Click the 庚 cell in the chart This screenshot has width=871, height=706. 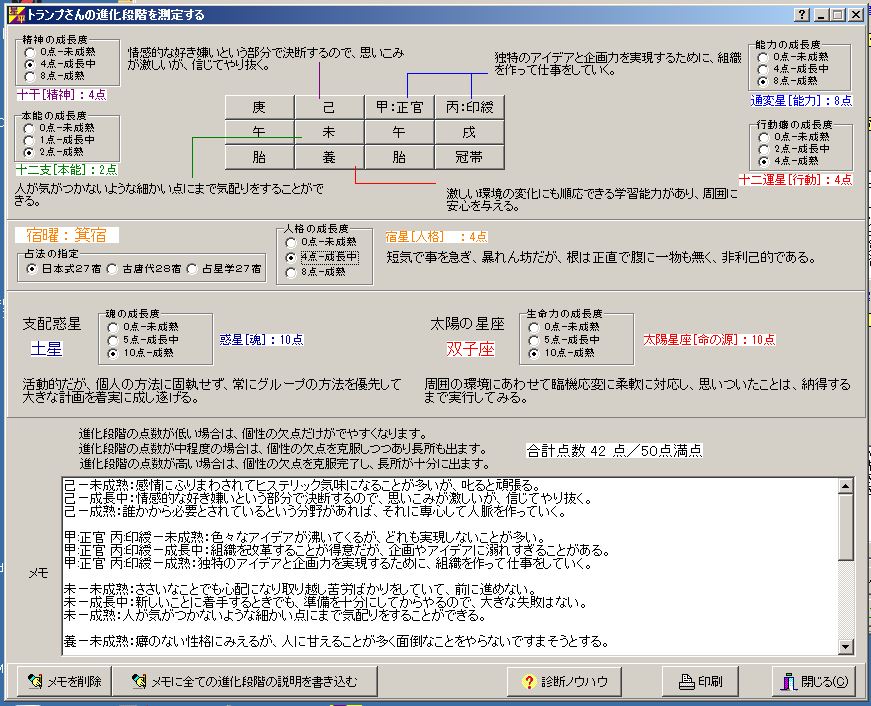pos(259,107)
